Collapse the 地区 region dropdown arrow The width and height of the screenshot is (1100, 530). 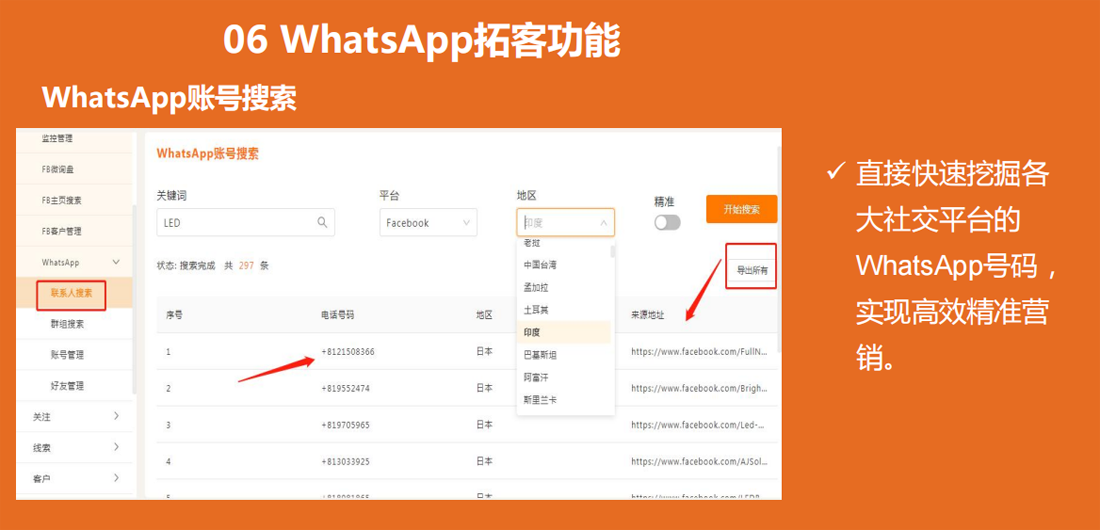click(603, 223)
